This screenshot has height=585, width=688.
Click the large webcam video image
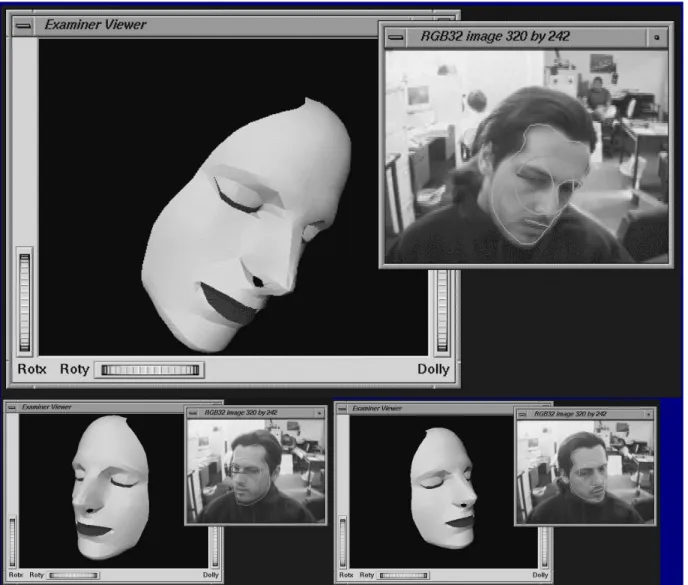click(526, 157)
